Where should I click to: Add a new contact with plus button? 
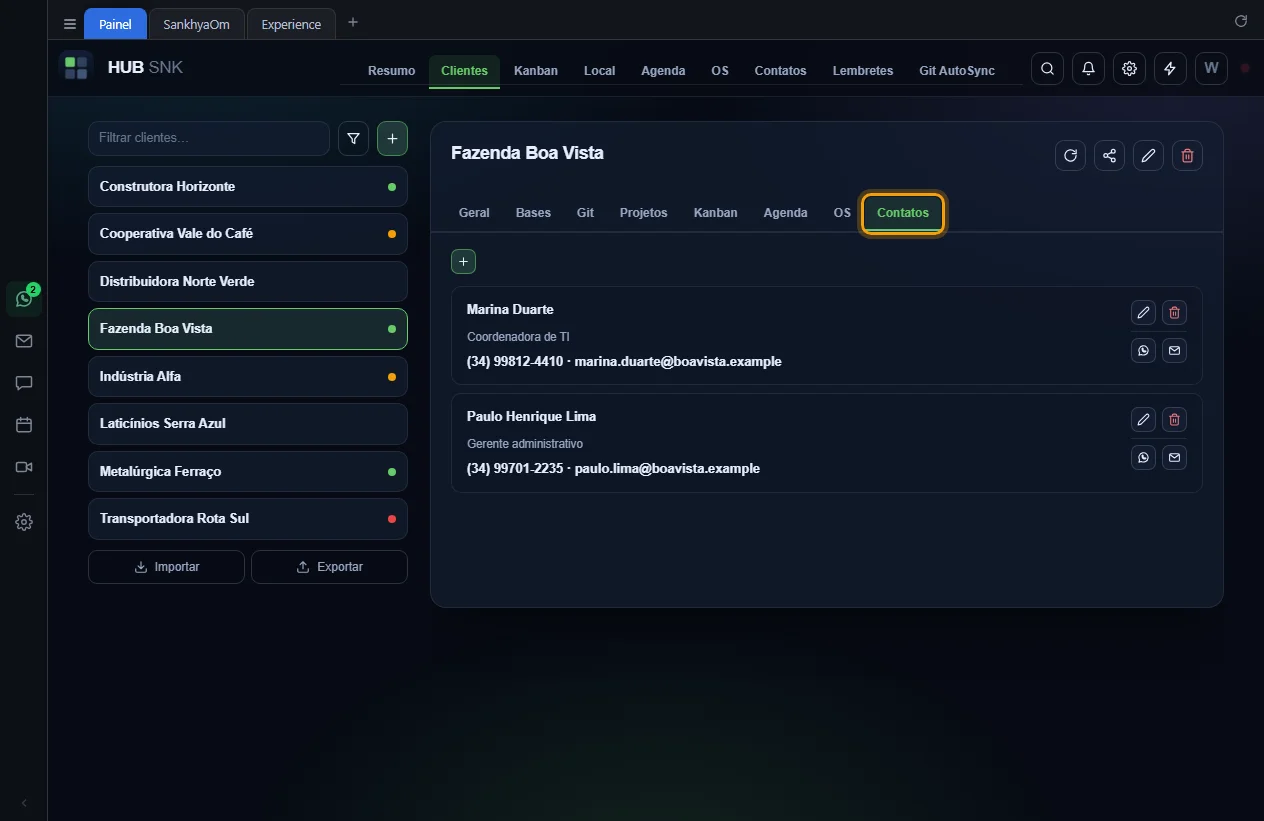coord(463,261)
